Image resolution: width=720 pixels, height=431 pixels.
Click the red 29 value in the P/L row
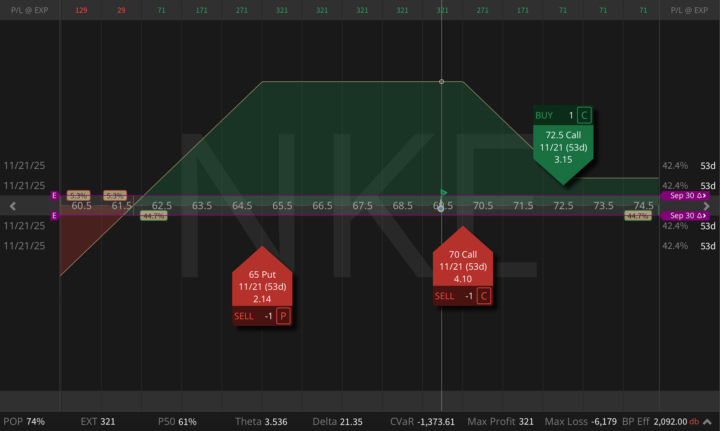[x=121, y=10]
